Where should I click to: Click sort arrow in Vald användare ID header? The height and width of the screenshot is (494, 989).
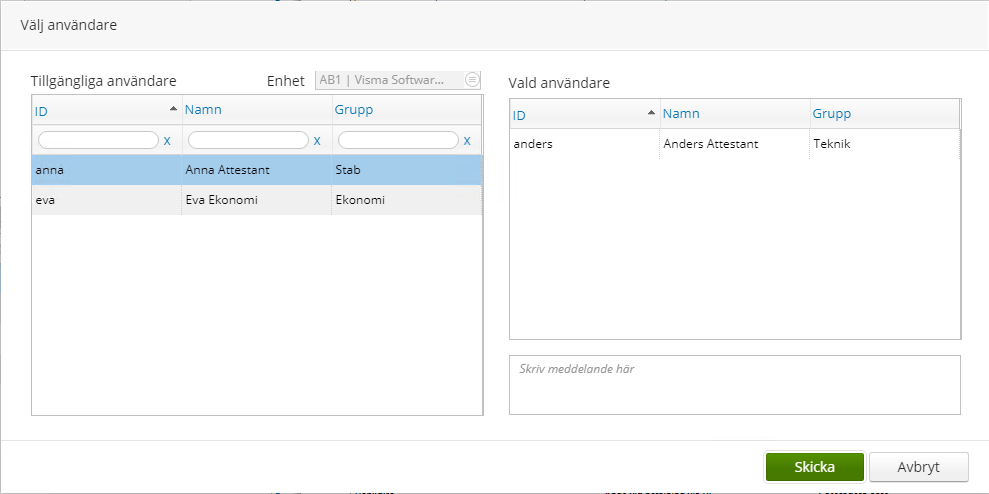652,113
